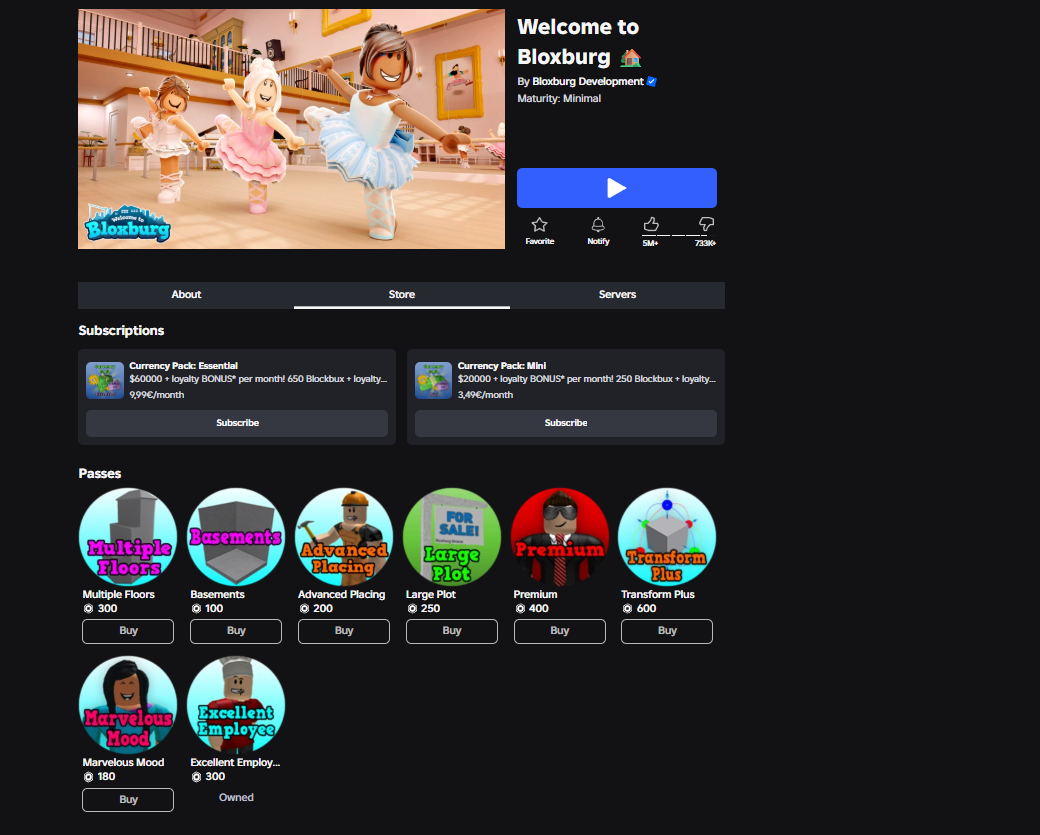Open Marvelous Mood pass icon
Image resolution: width=1040 pixels, height=835 pixels.
point(128,704)
